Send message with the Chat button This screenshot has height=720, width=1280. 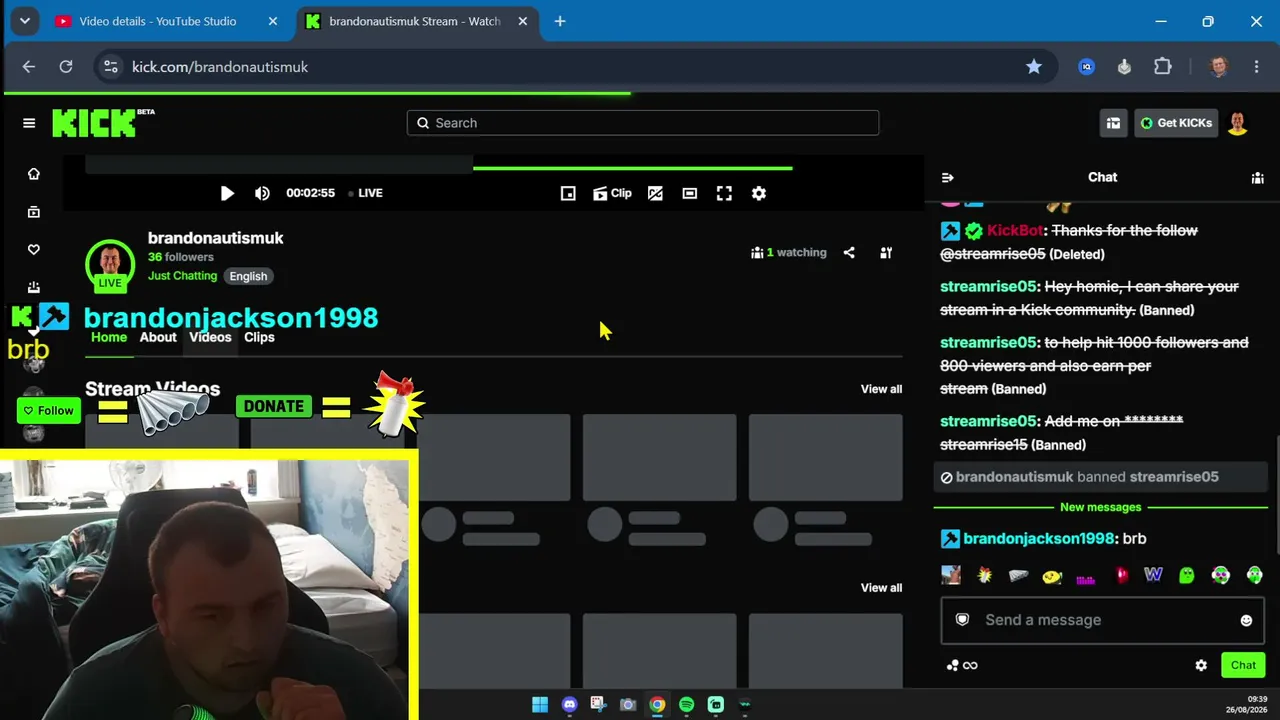pos(1243,665)
